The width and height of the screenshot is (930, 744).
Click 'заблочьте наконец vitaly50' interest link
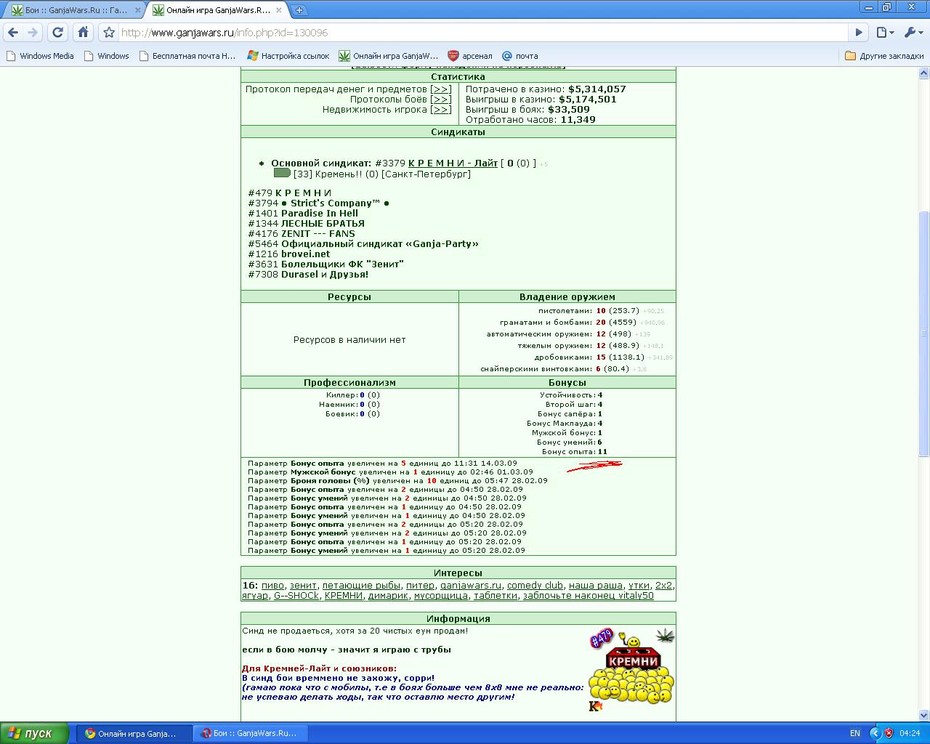[x=588, y=596]
